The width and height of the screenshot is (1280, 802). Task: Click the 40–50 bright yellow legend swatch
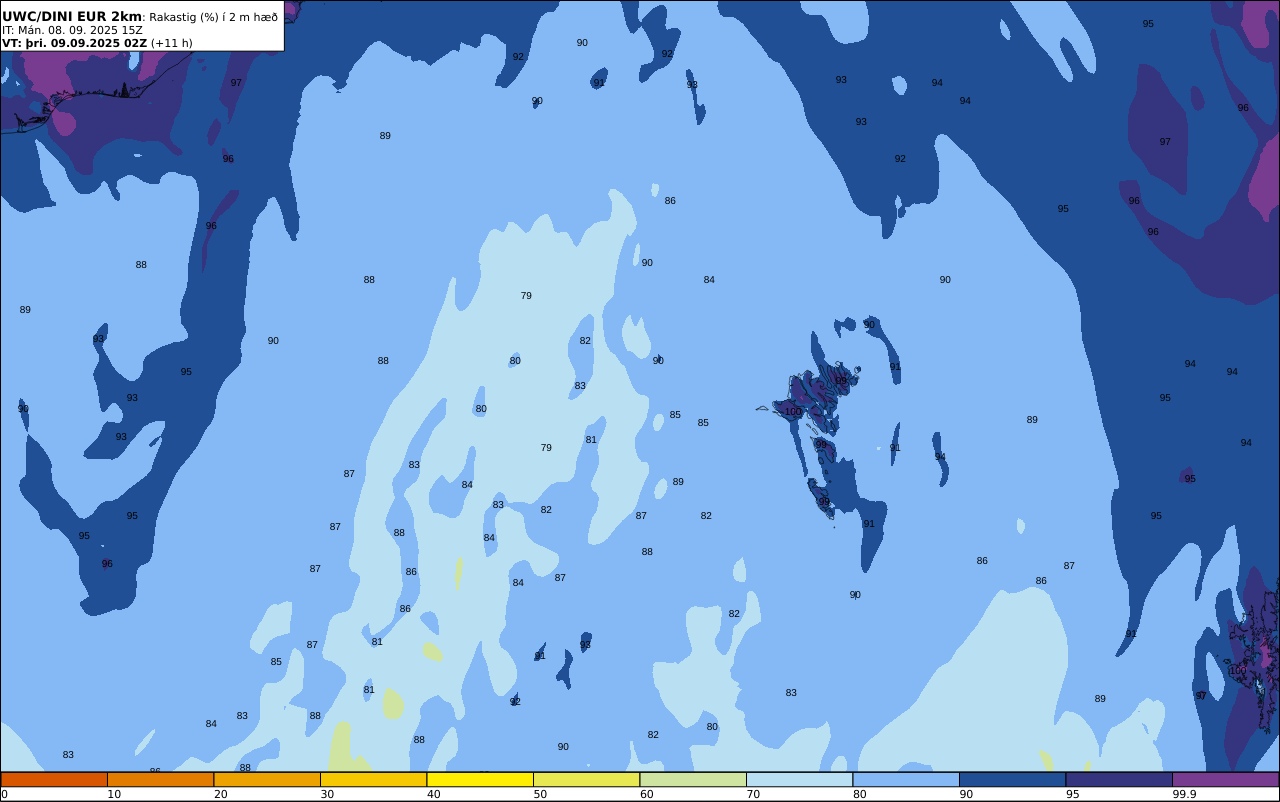tap(480, 779)
